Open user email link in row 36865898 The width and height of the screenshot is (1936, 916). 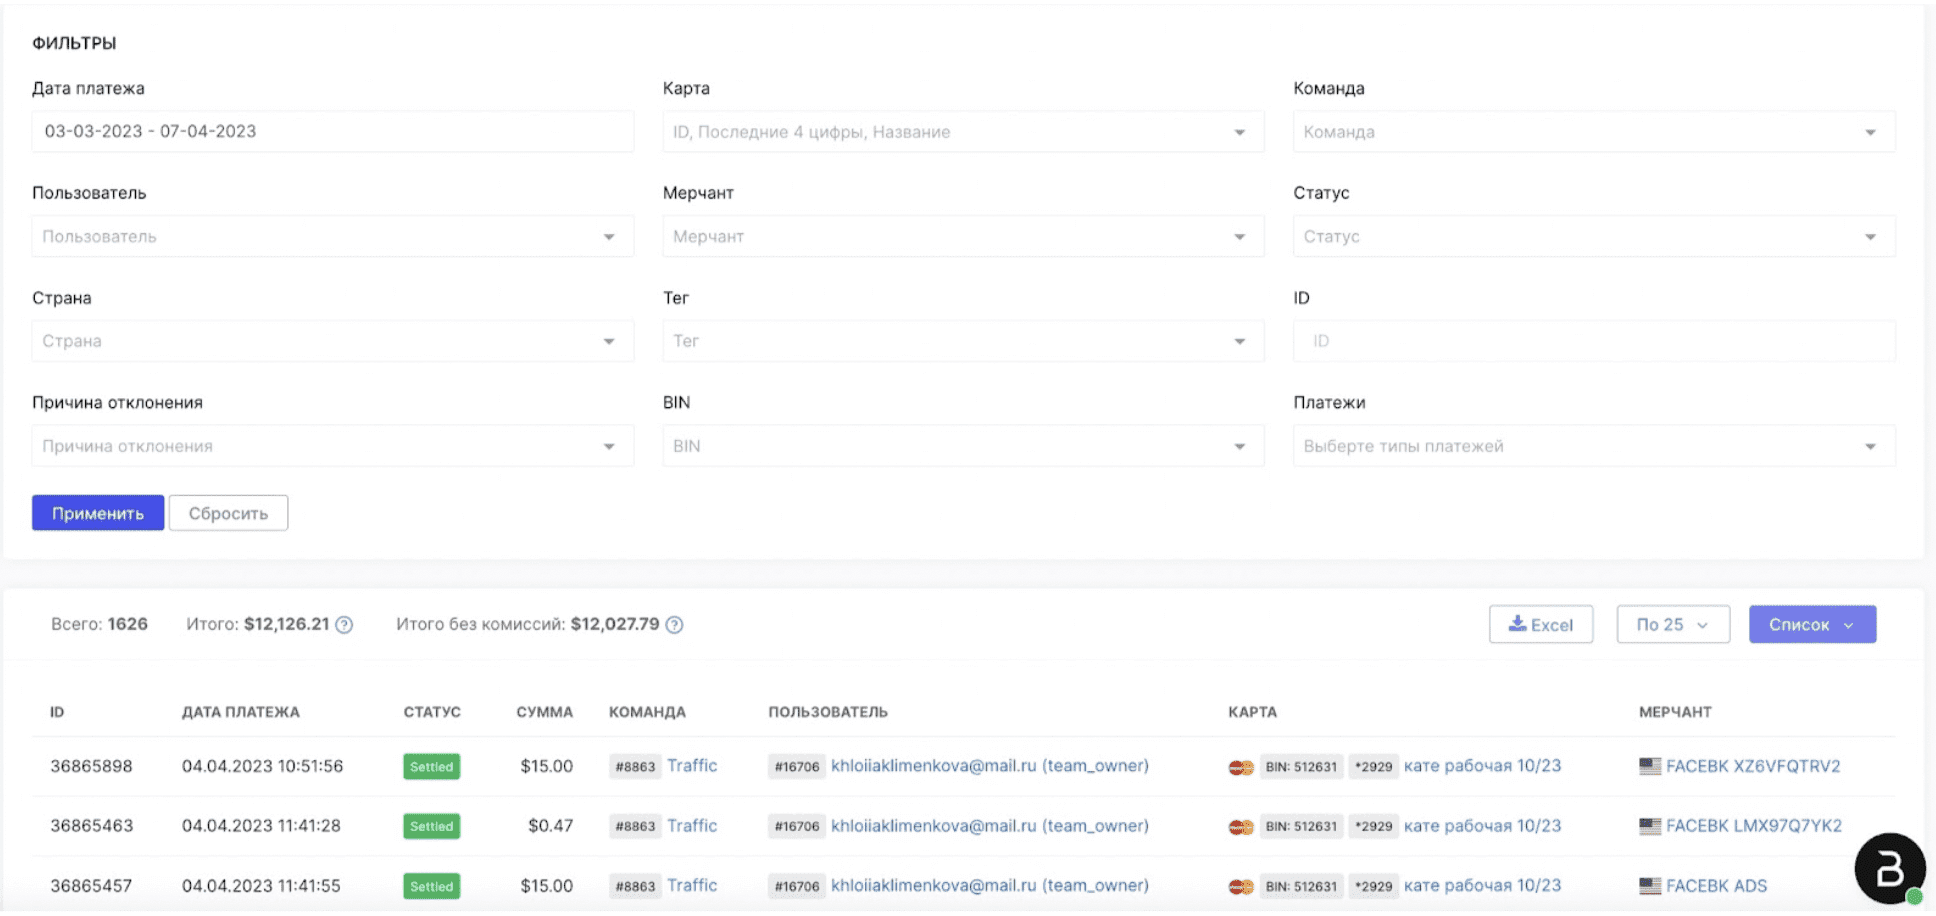pyautogui.click(x=990, y=766)
